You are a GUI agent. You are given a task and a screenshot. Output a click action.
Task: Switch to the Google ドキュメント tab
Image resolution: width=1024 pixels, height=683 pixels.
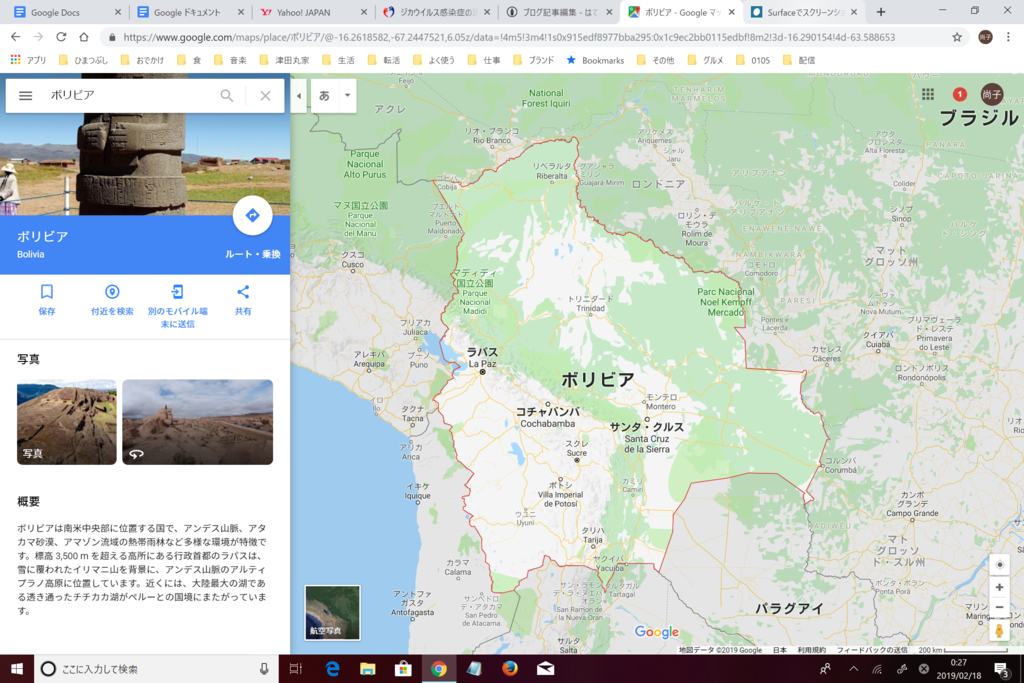click(187, 12)
